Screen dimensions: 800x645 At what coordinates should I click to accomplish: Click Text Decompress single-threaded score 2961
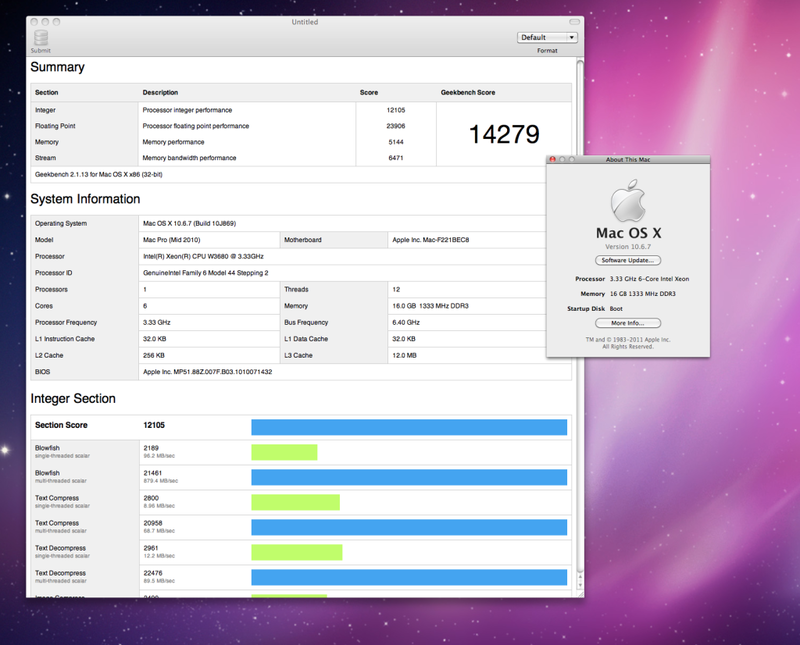151,548
